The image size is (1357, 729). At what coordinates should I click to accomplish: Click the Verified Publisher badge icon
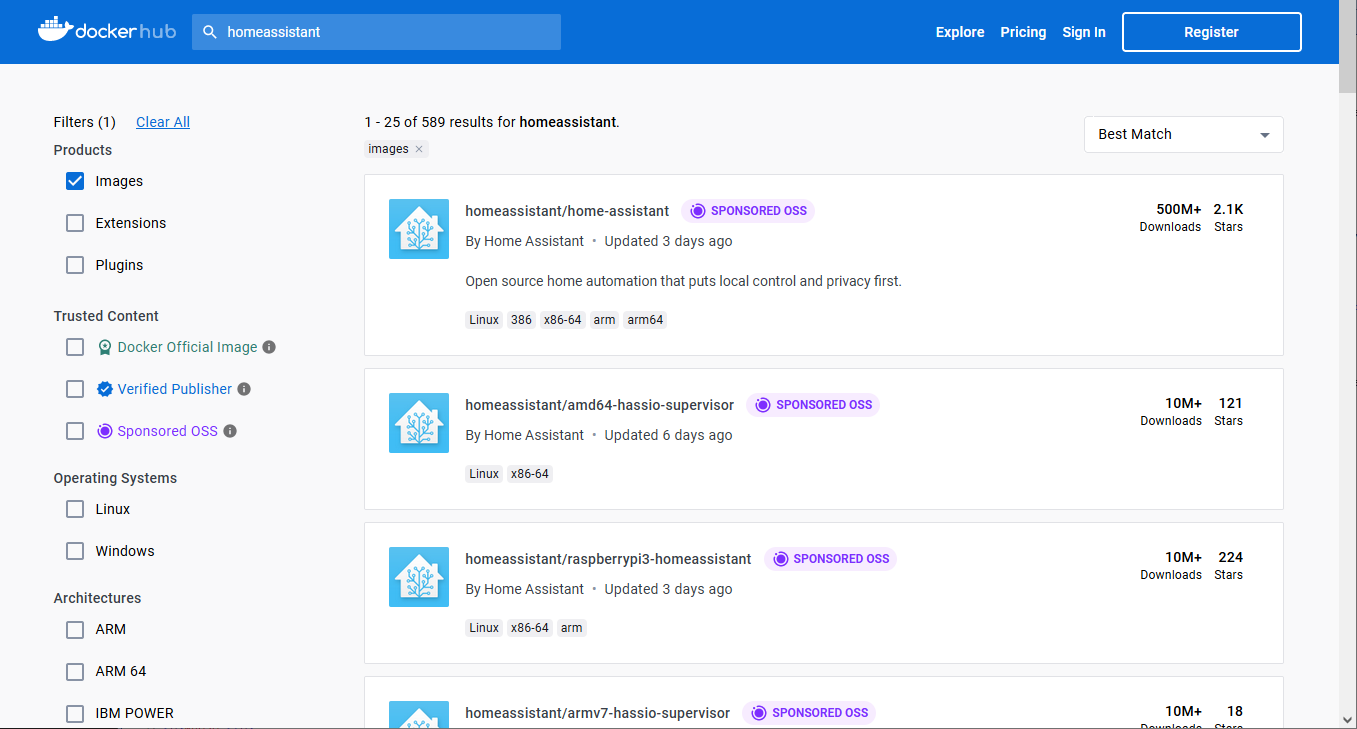point(105,389)
